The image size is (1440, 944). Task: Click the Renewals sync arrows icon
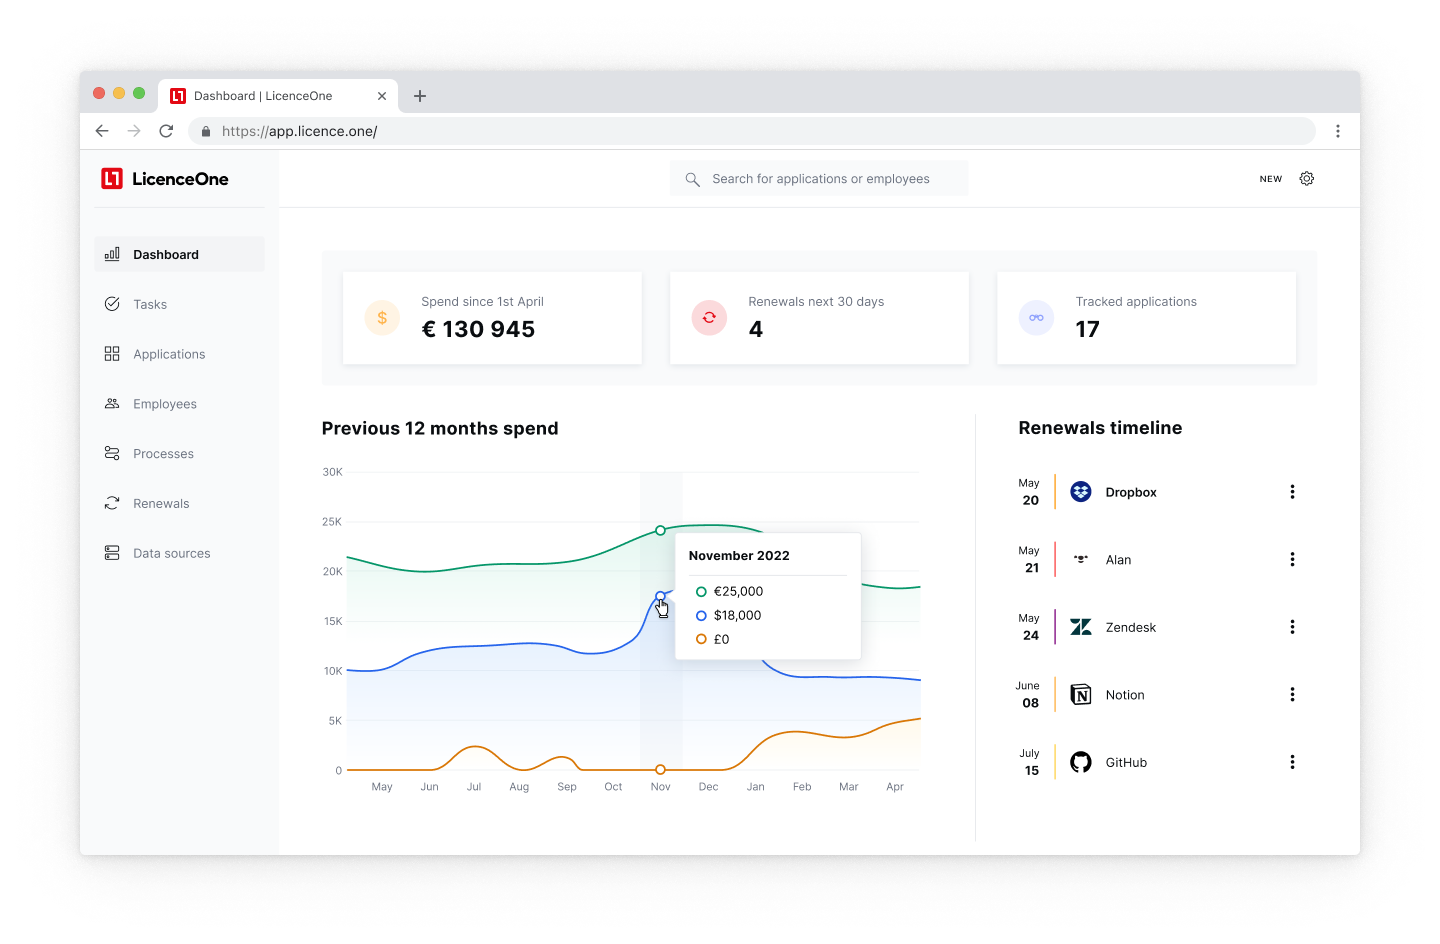(x=112, y=503)
